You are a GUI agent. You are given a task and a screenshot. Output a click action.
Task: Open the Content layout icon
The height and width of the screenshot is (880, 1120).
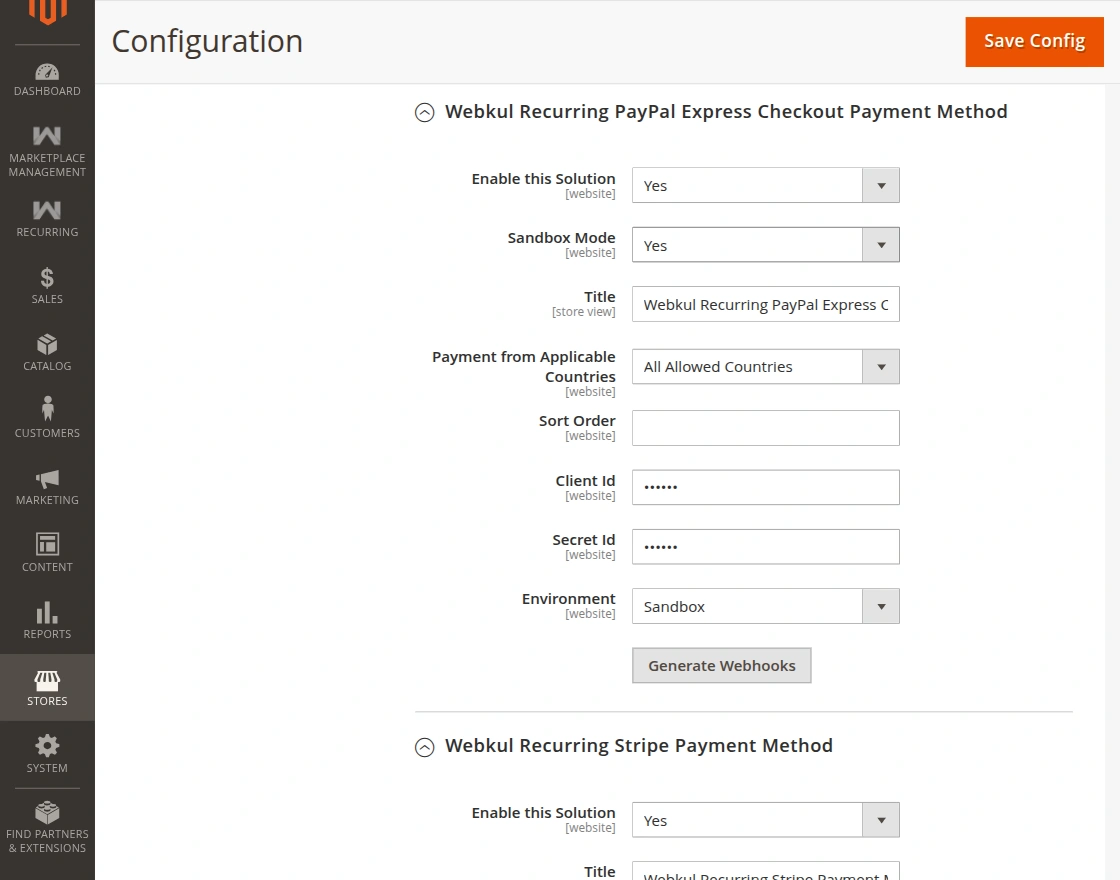pos(47,544)
